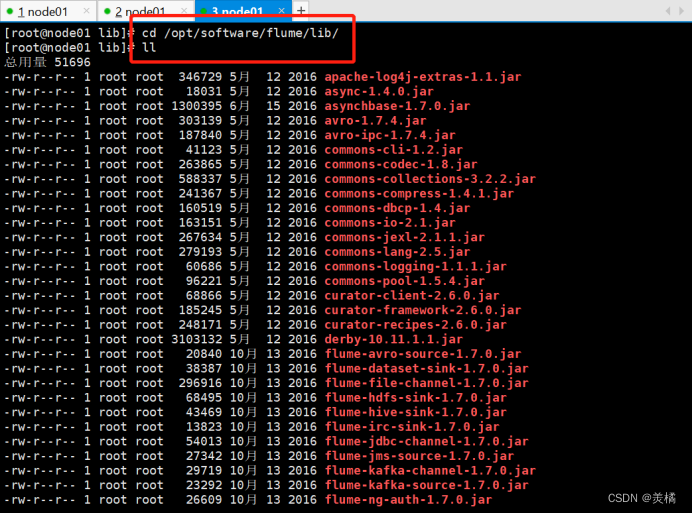Click commons-compress-1.4.1.jar filename
The image size is (692, 514).
(419, 193)
